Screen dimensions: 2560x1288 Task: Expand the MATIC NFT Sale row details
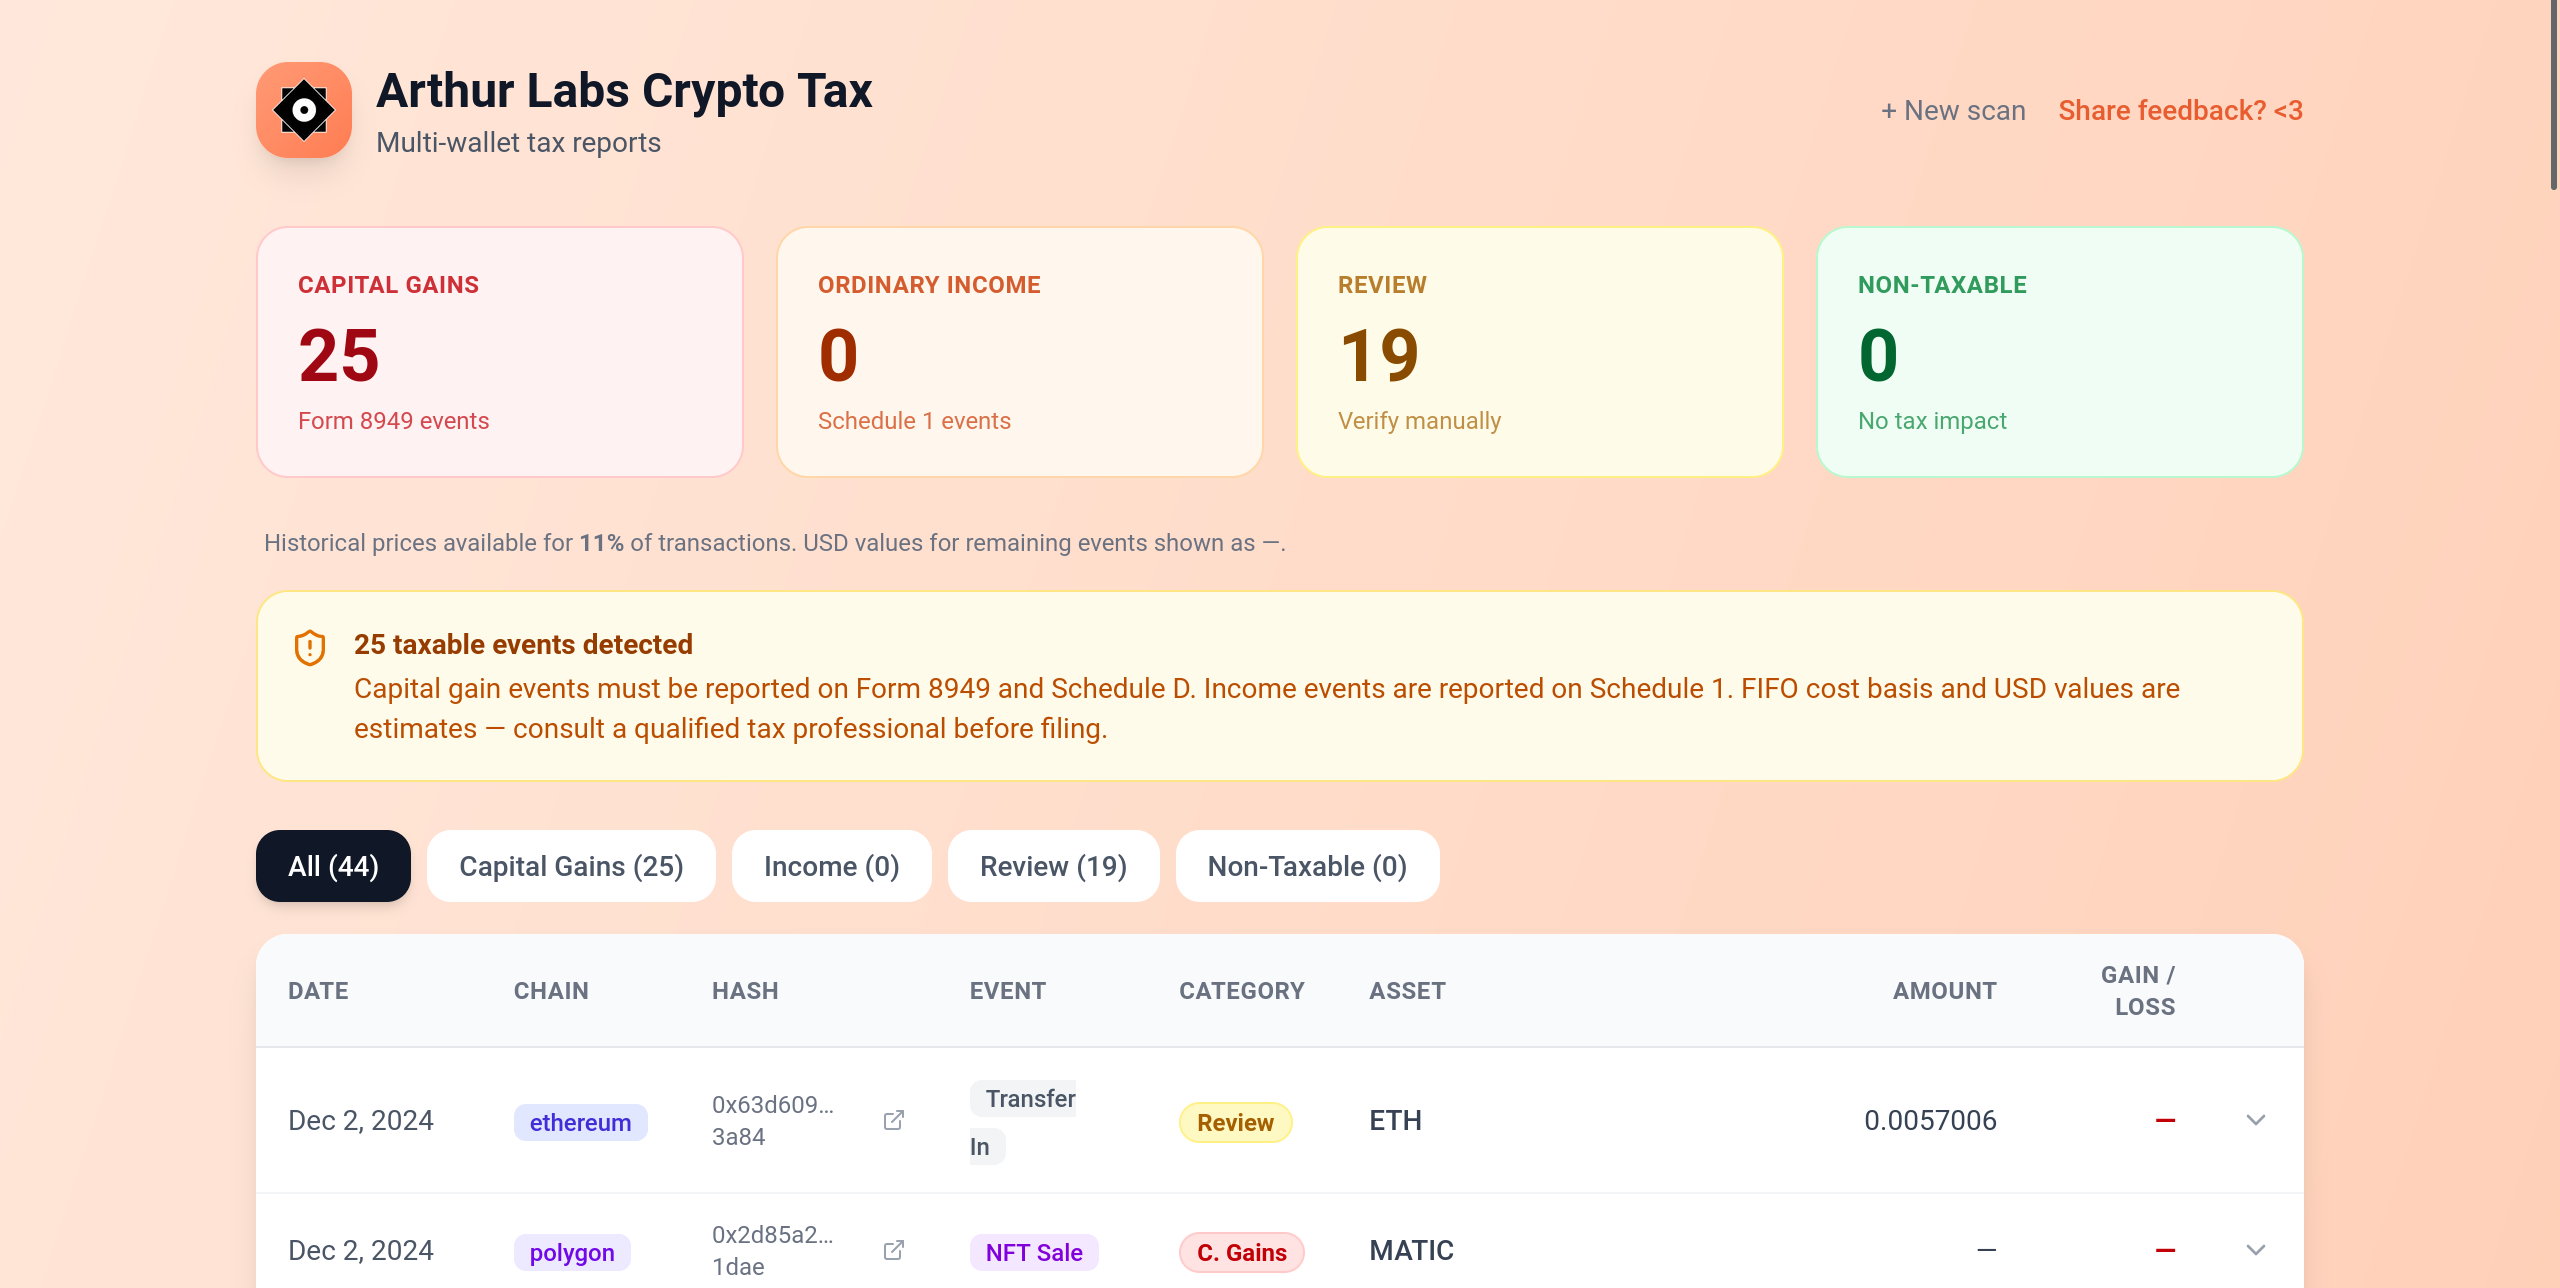(x=2255, y=1249)
